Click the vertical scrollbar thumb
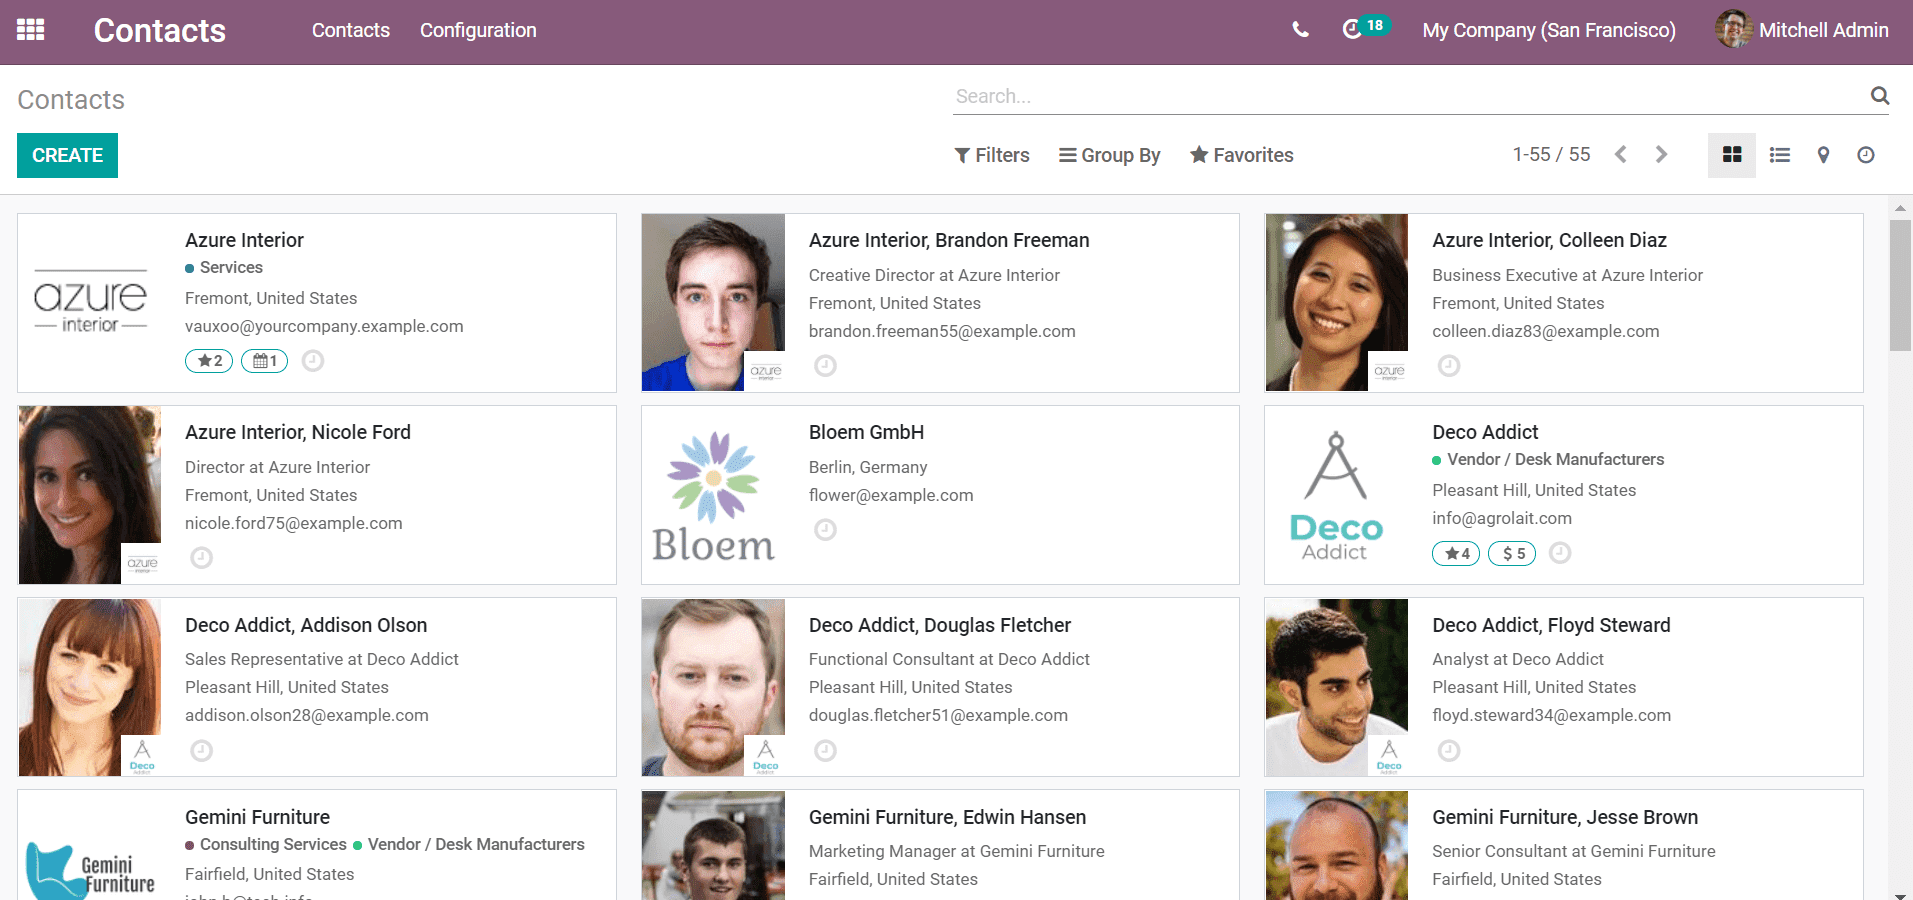This screenshot has width=1913, height=900. tap(1900, 285)
